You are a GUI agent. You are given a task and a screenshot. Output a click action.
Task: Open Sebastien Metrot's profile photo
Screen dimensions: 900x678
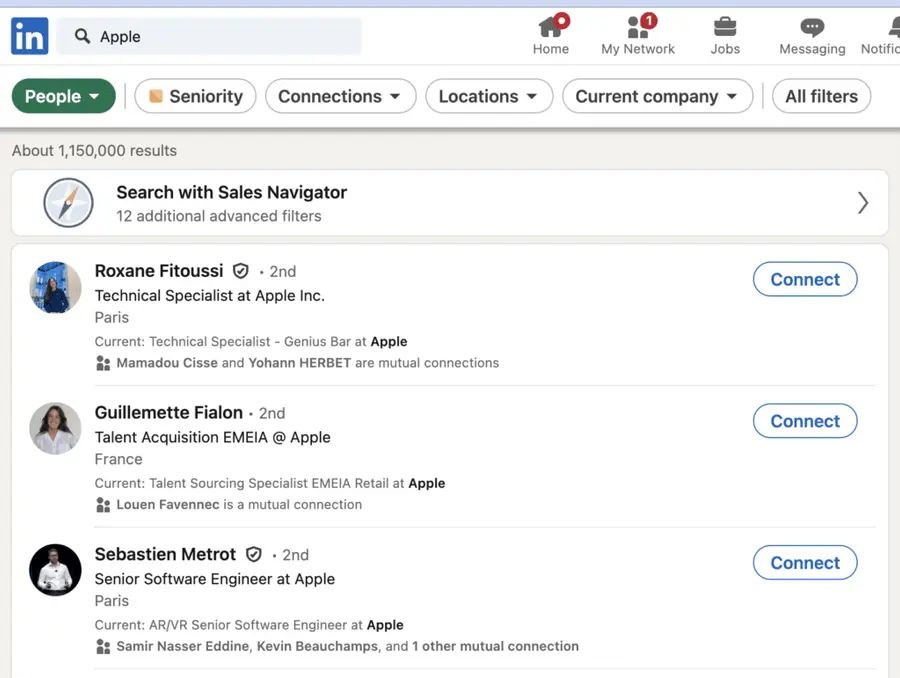(x=55, y=570)
